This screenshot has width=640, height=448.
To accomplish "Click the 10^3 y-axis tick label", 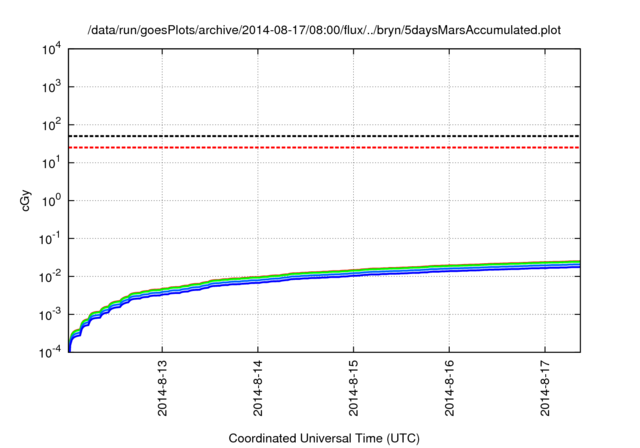I will (52, 87).
